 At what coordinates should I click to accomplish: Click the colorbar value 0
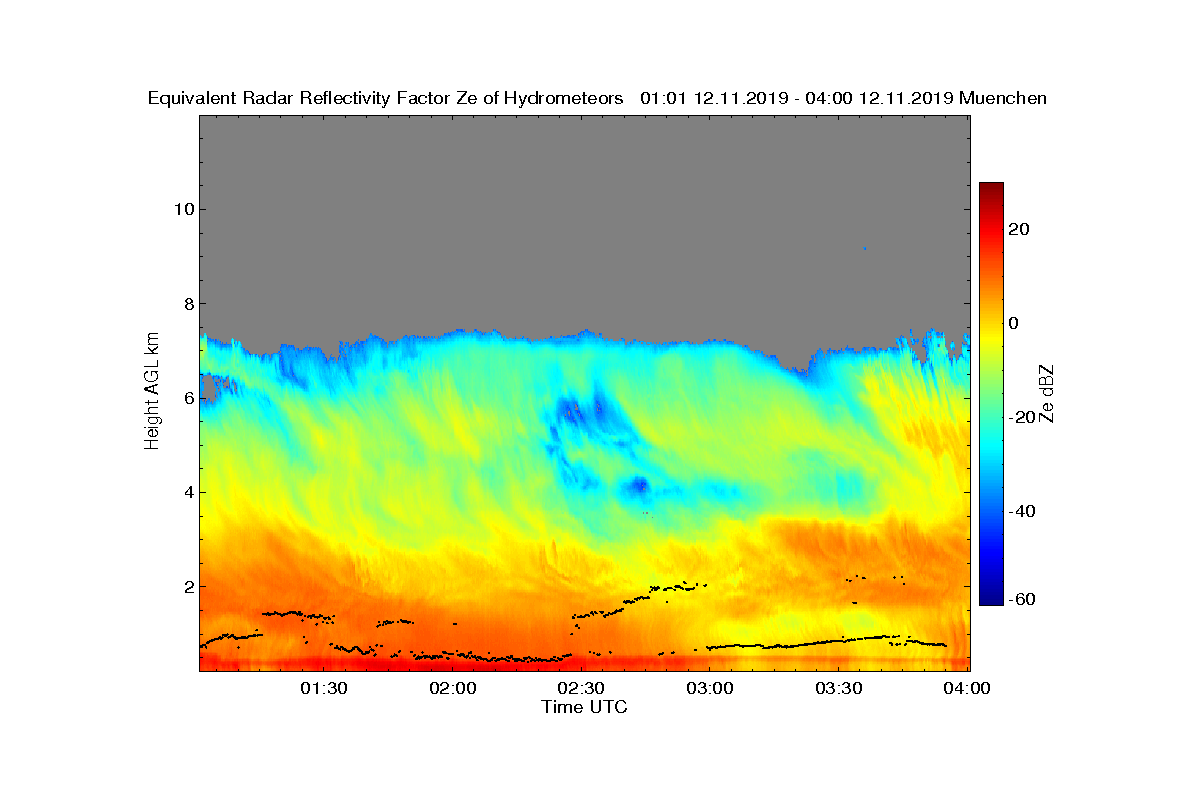pos(1013,323)
